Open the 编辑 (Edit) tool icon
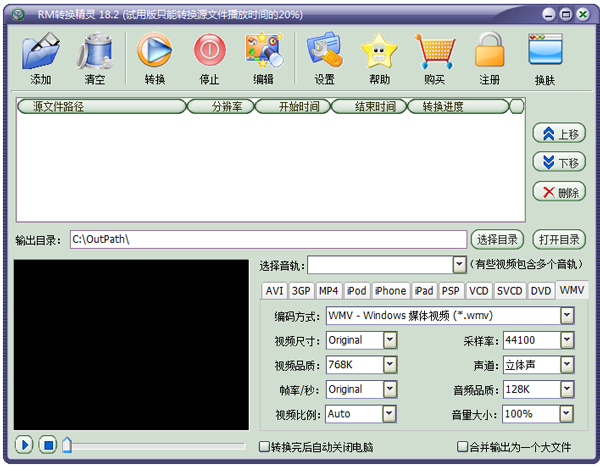This screenshot has width=600, height=467. [x=264, y=50]
